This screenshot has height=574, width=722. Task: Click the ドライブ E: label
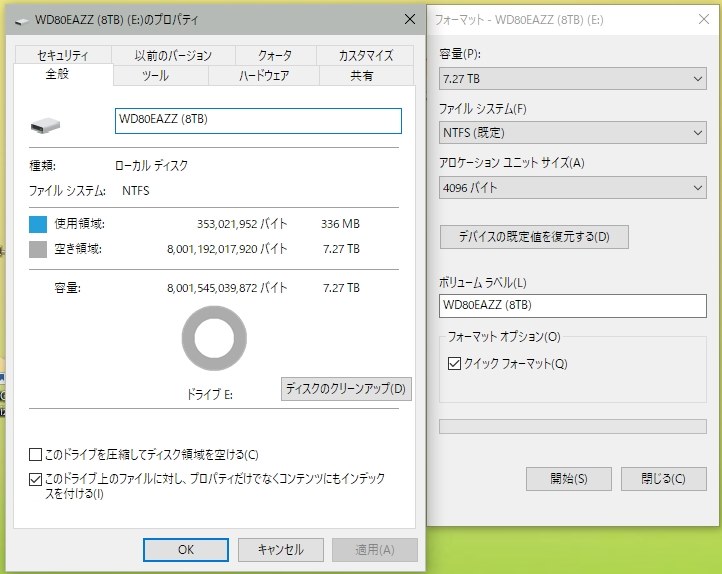(210, 394)
